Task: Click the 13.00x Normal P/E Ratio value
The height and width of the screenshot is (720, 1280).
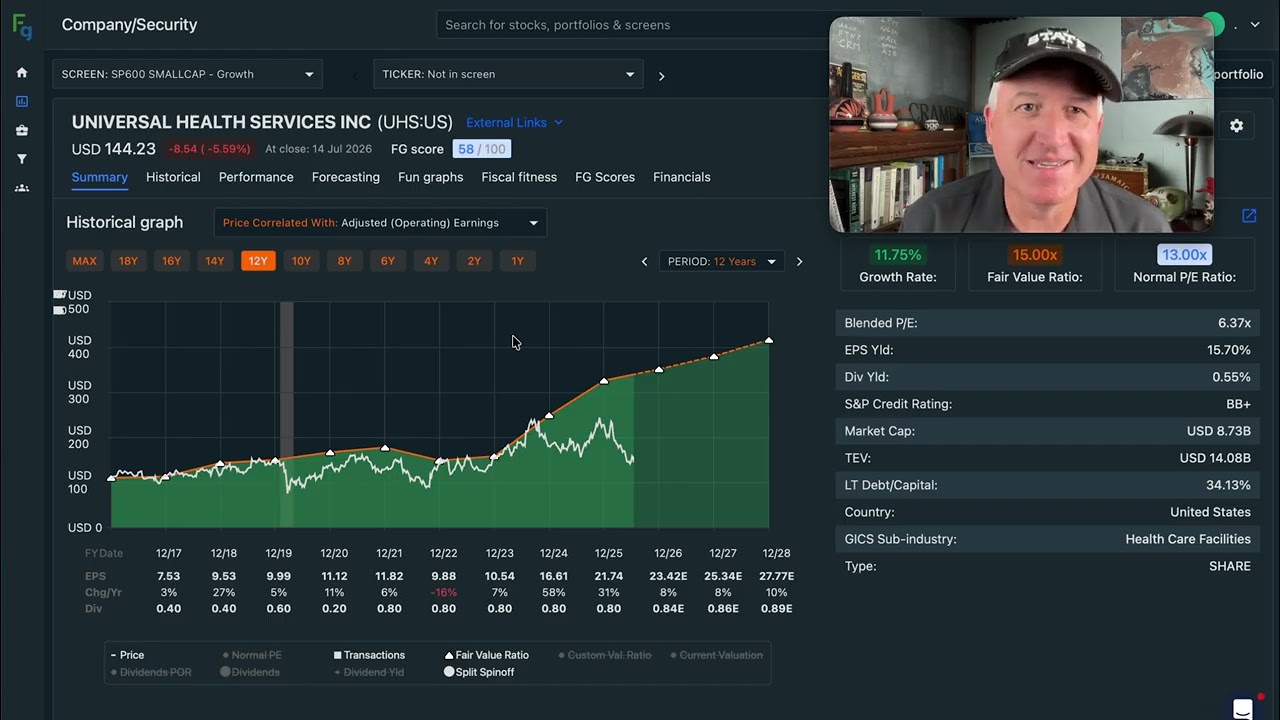Action: (x=1184, y=255)
